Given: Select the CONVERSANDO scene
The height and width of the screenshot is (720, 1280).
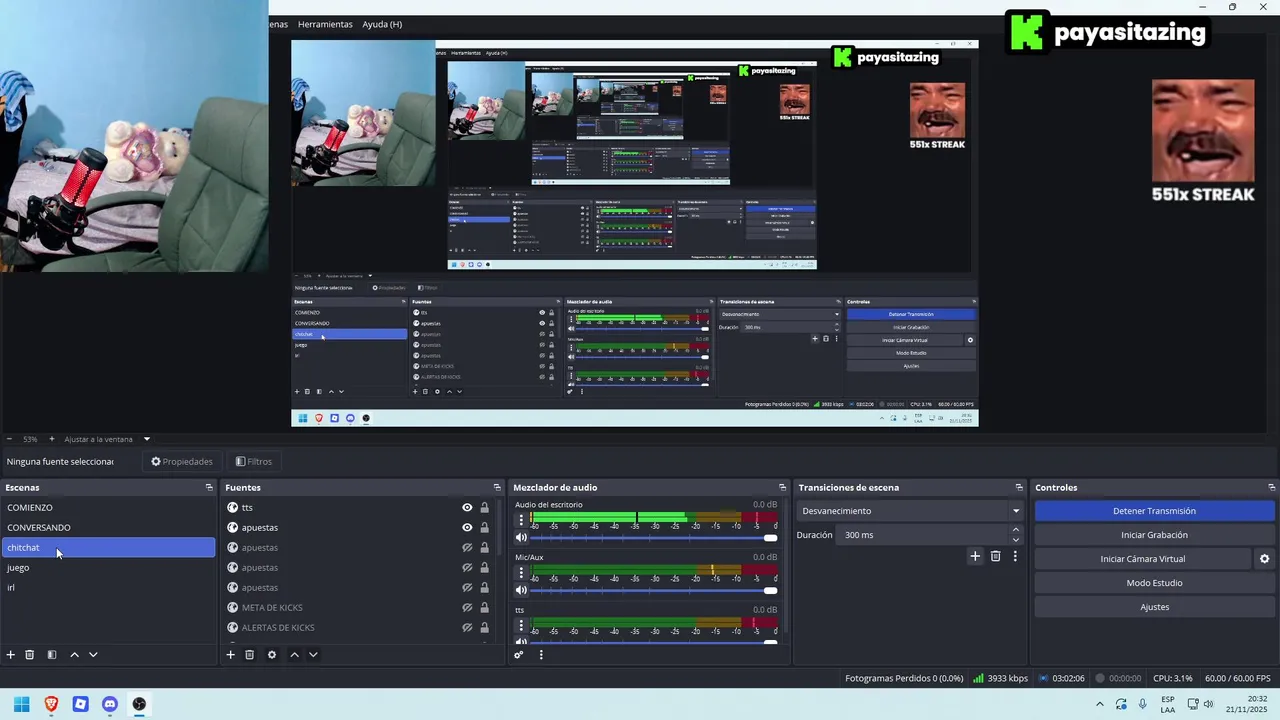Looking at the screenshot, I should pyautogui.click(x=108, y=527).
